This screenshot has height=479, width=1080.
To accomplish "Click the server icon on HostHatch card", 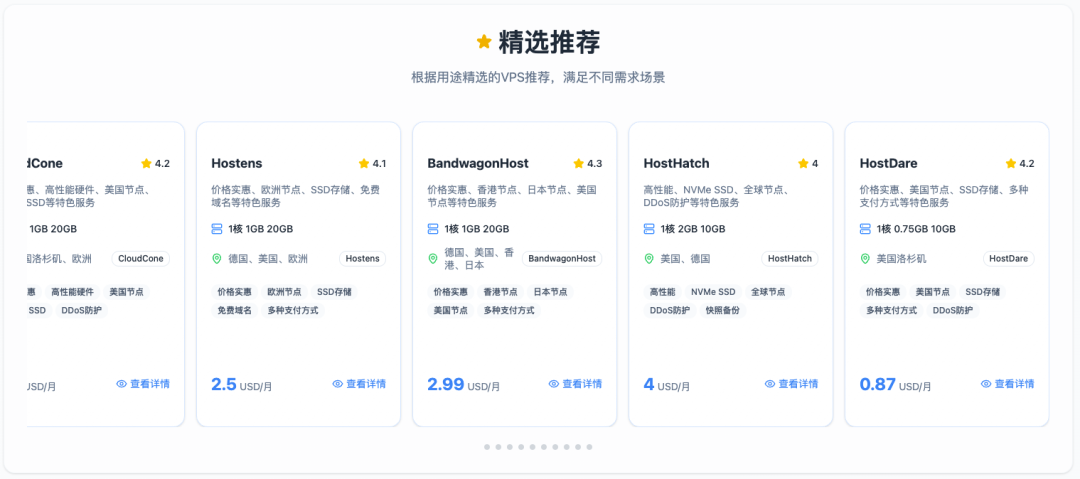I will click(x=649, y=228).
